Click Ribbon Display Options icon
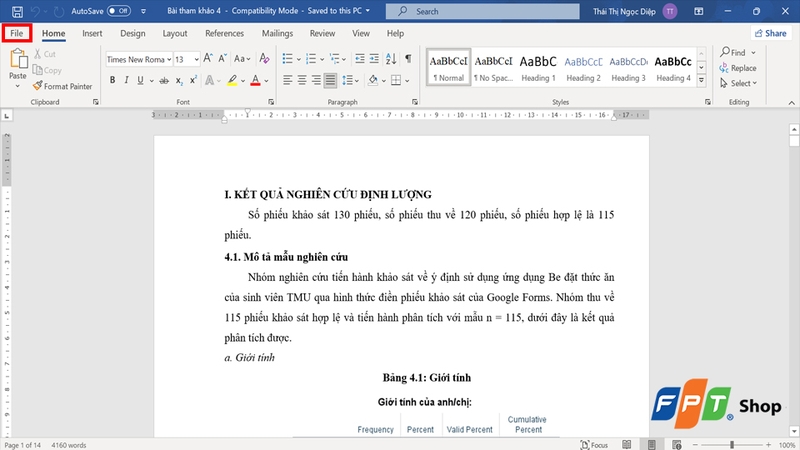800x450 pixels. (698, 11)
